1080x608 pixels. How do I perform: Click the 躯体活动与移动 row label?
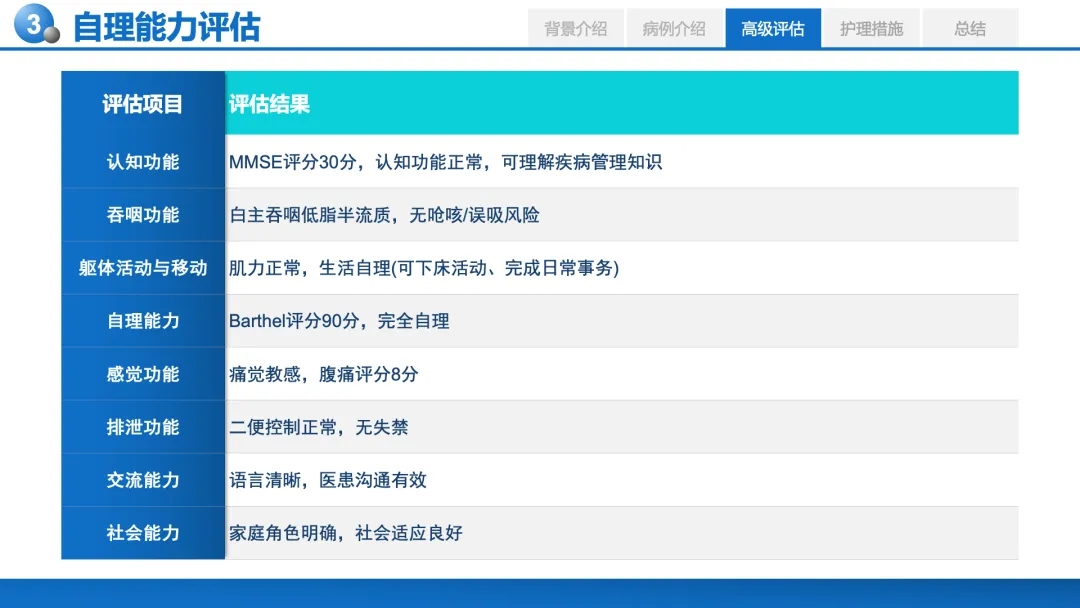point(143,268)
